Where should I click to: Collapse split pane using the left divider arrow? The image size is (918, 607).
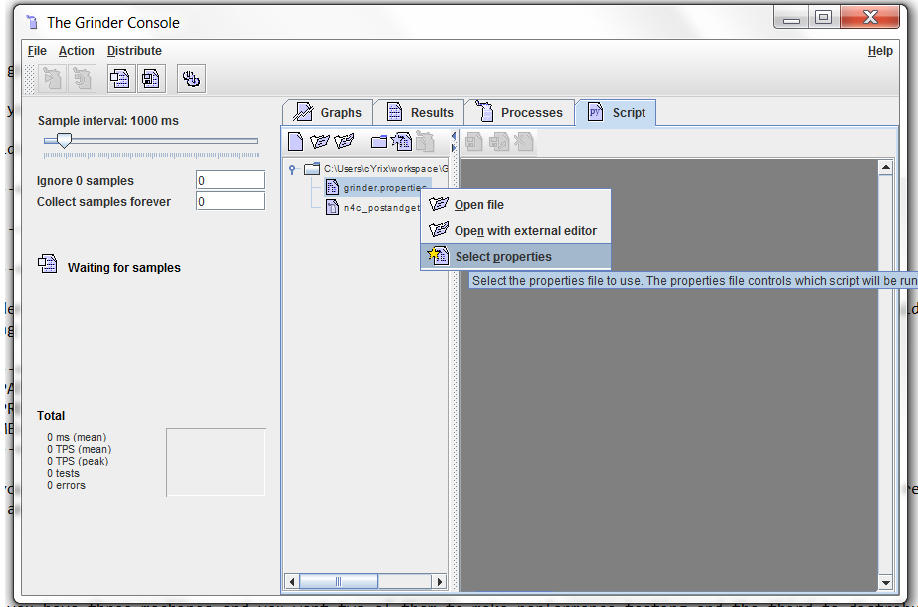pyautogui.click(x=454, y=136)
